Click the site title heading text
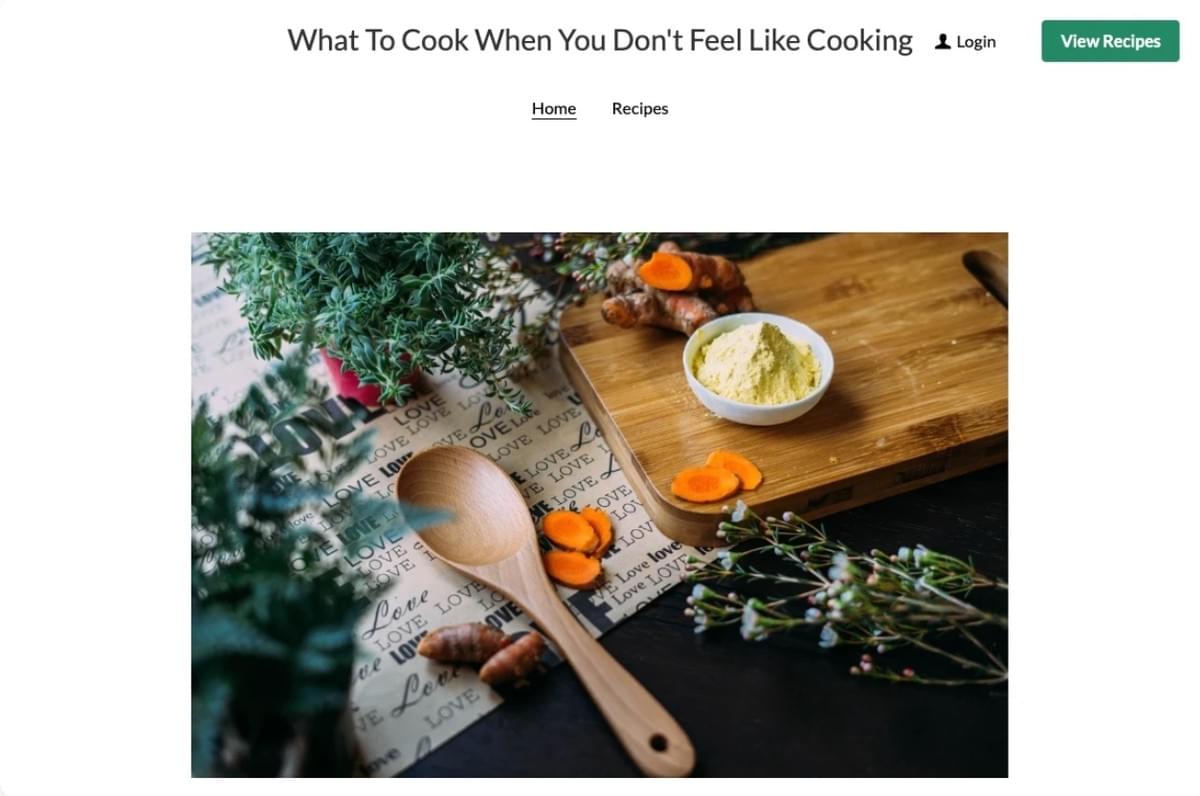 [x=600, y=41]
